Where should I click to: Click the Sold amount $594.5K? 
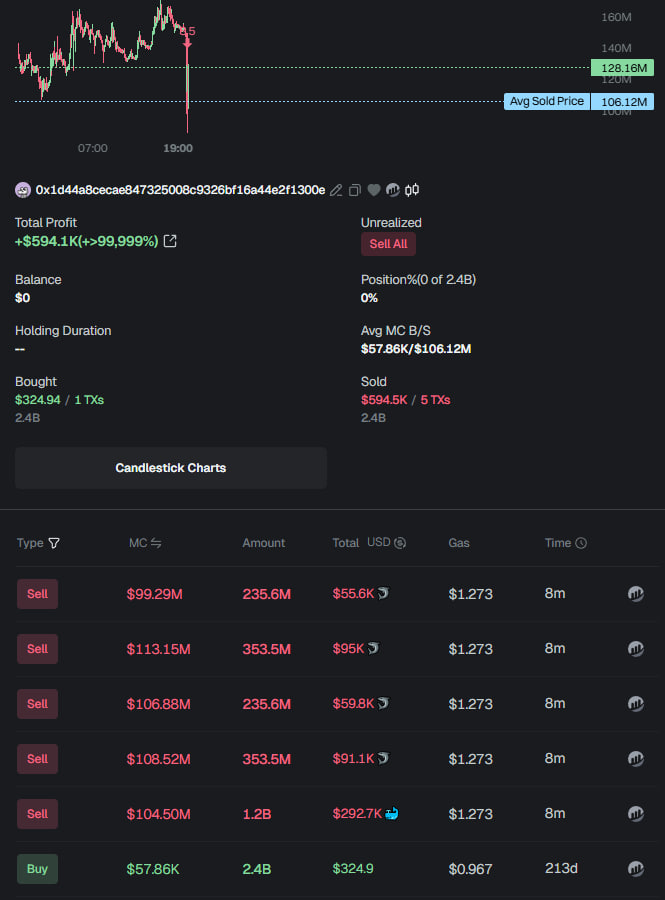point(384,400)
